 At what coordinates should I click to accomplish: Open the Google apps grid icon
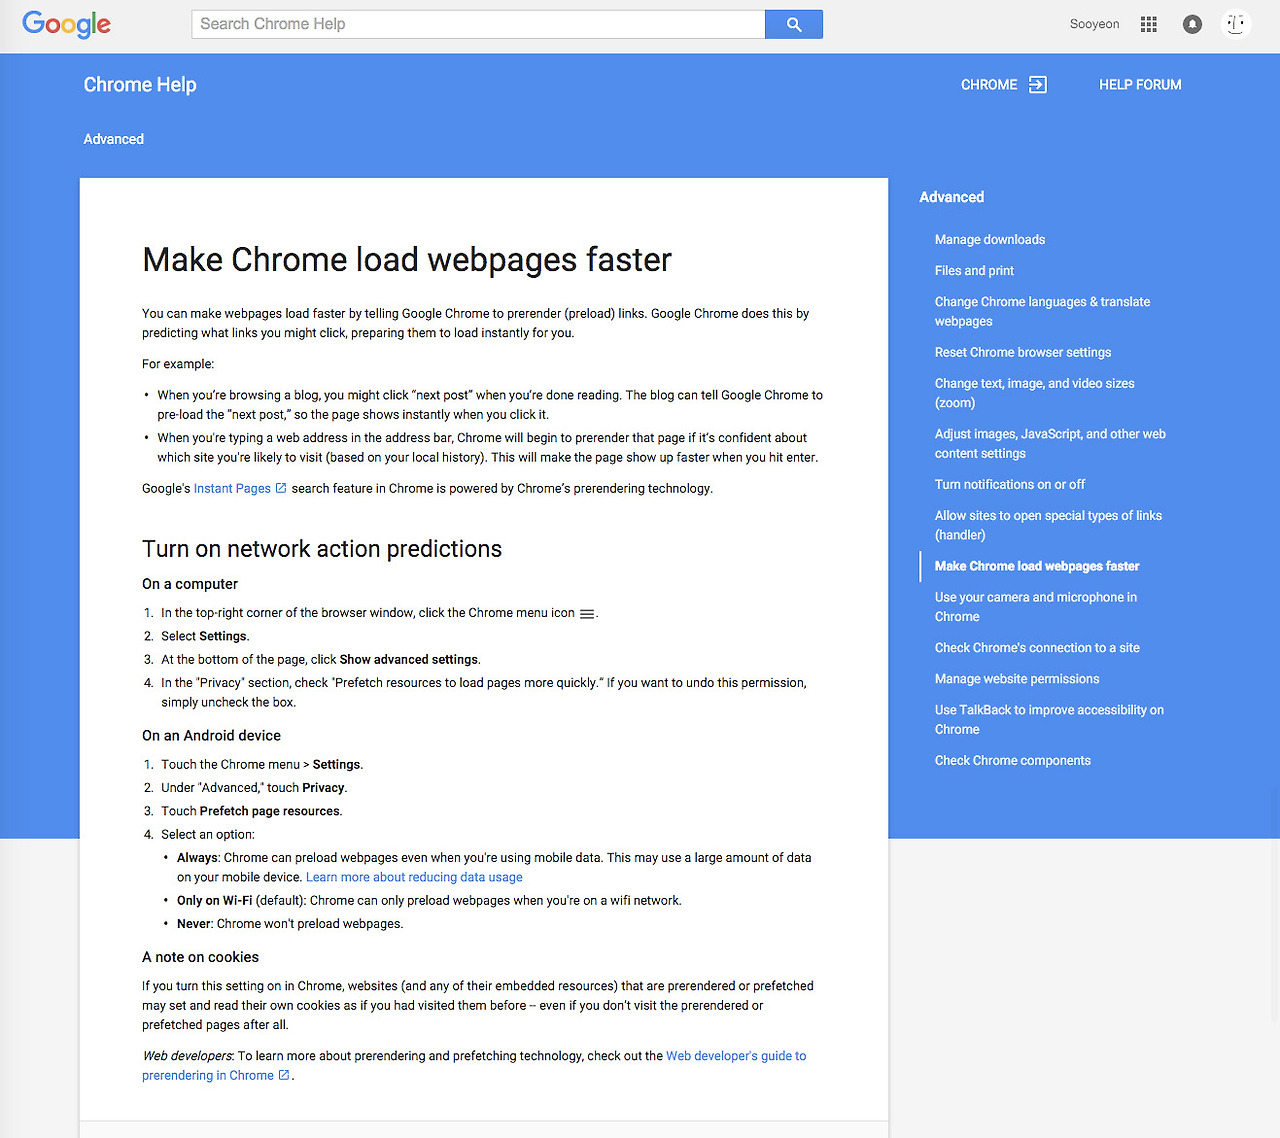(1148, 24)
